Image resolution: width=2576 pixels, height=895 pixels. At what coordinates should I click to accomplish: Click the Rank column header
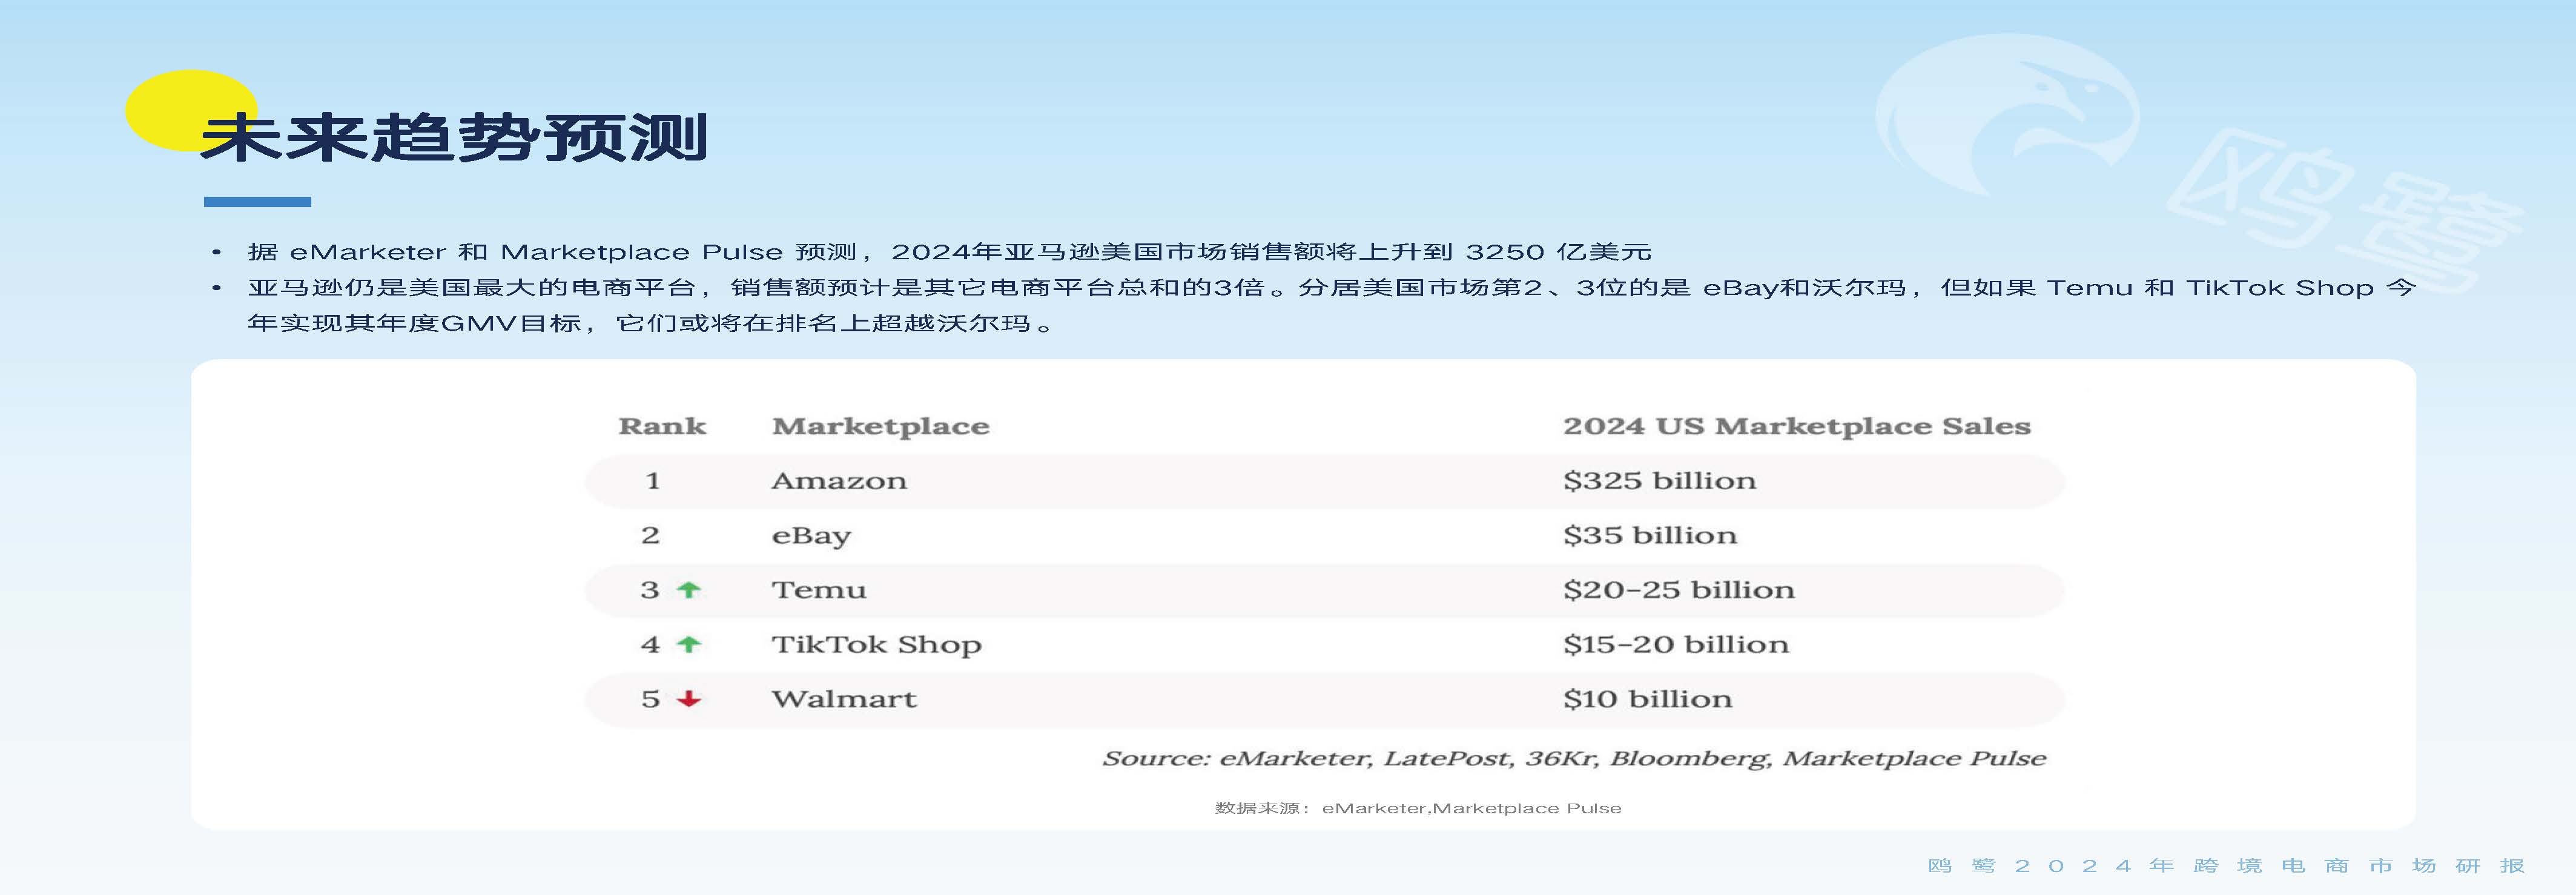(x=662, y=426)
